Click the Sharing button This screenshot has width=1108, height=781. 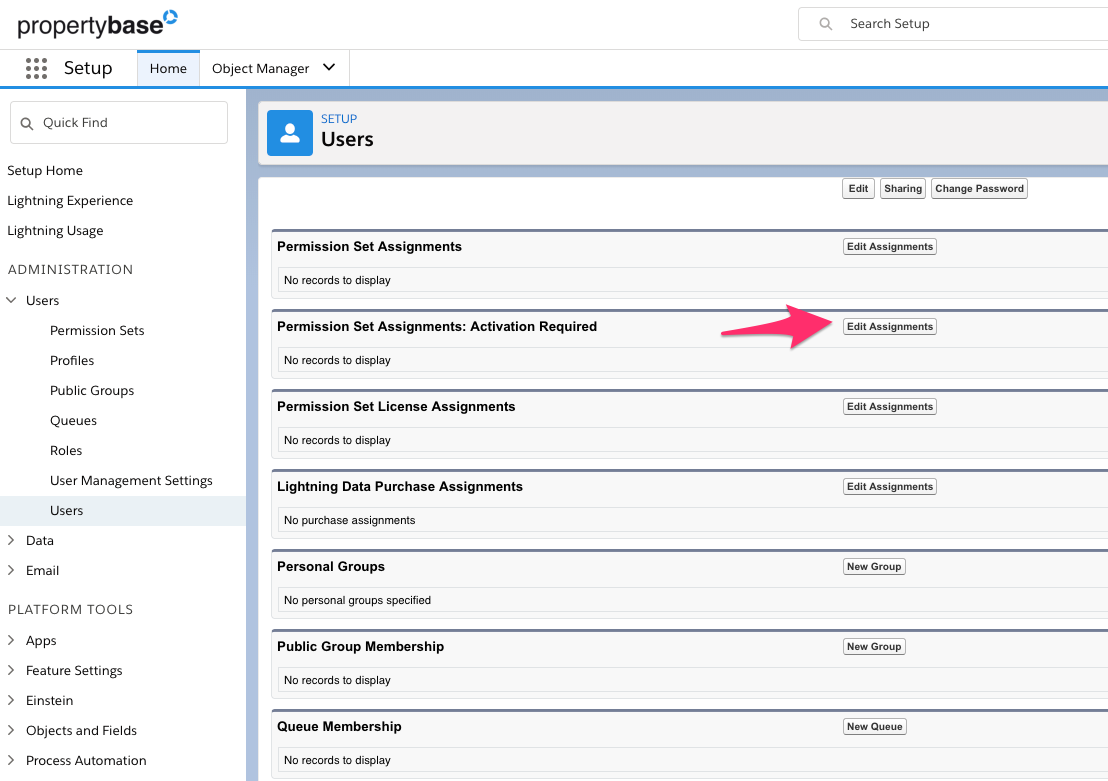tap(903, 189)
